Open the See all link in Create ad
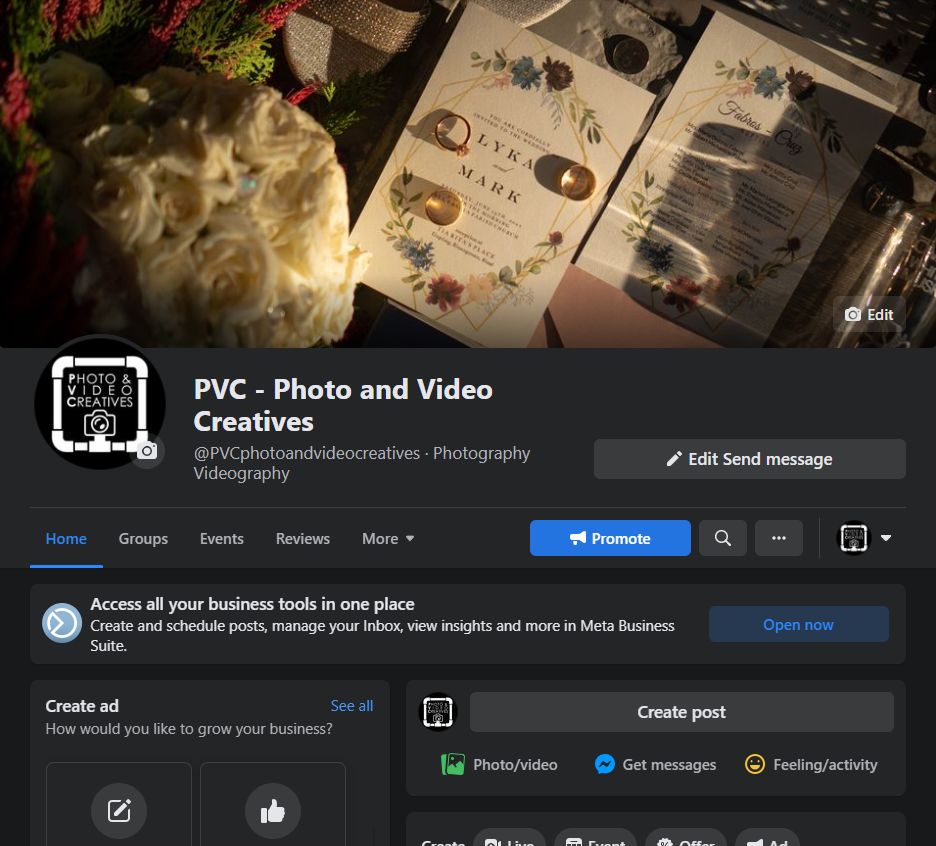Viewport: 936px width, 846px height. (x=352, y=706)
